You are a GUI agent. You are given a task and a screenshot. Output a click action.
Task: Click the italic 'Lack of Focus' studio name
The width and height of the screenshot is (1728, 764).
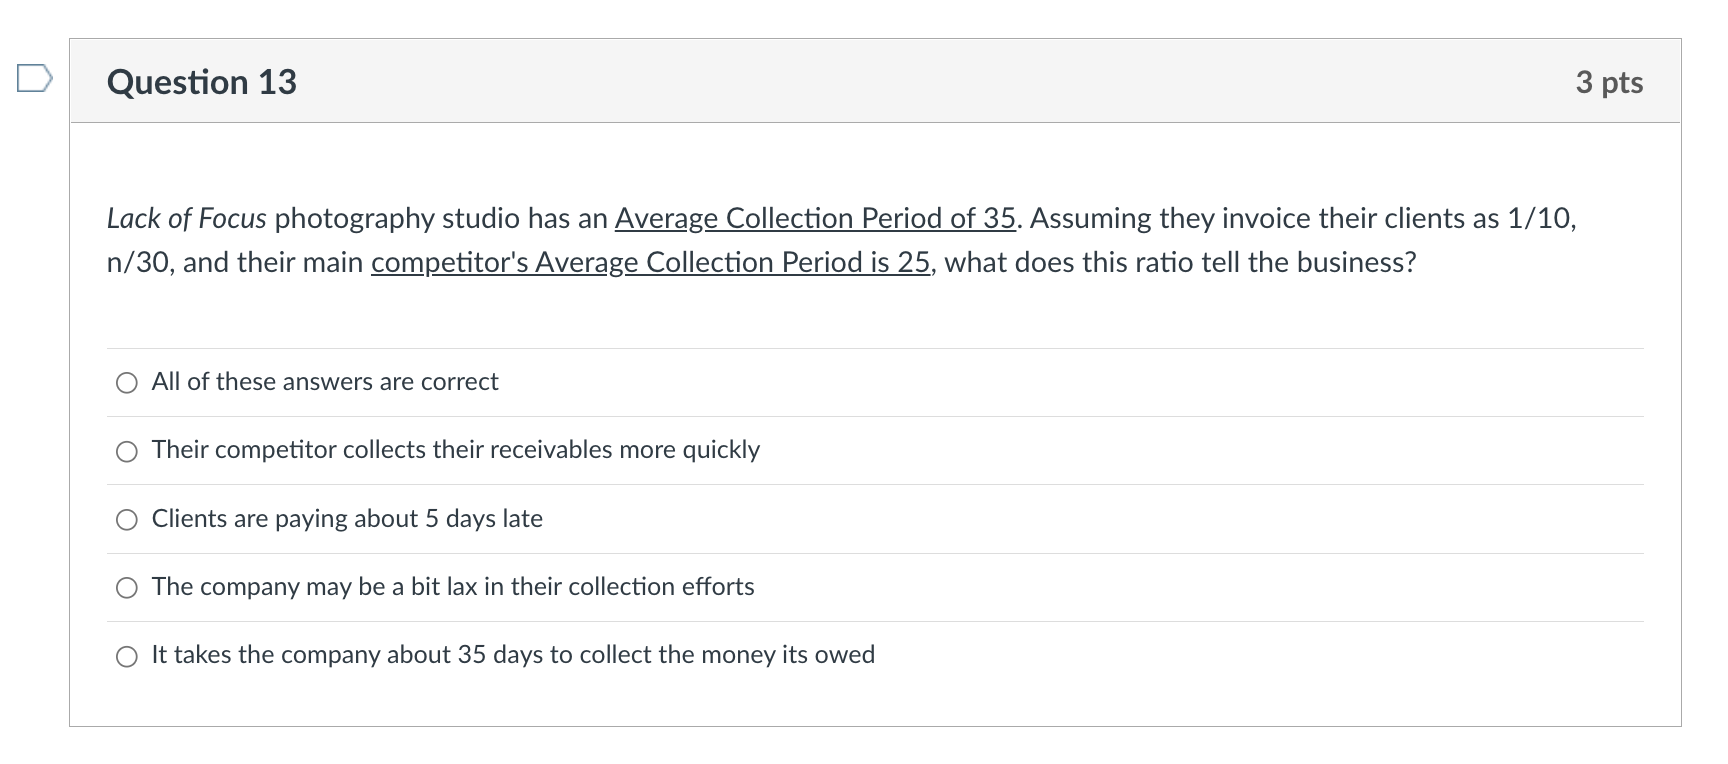click(x=187, y=218)
